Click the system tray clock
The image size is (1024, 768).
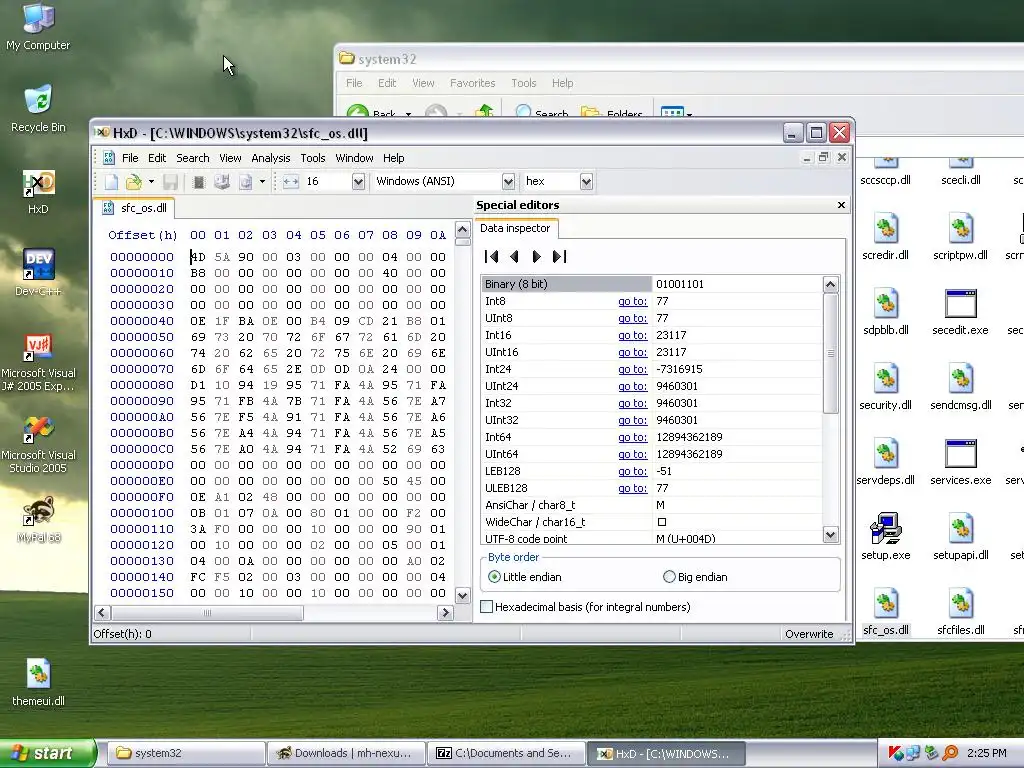[987, 754]
